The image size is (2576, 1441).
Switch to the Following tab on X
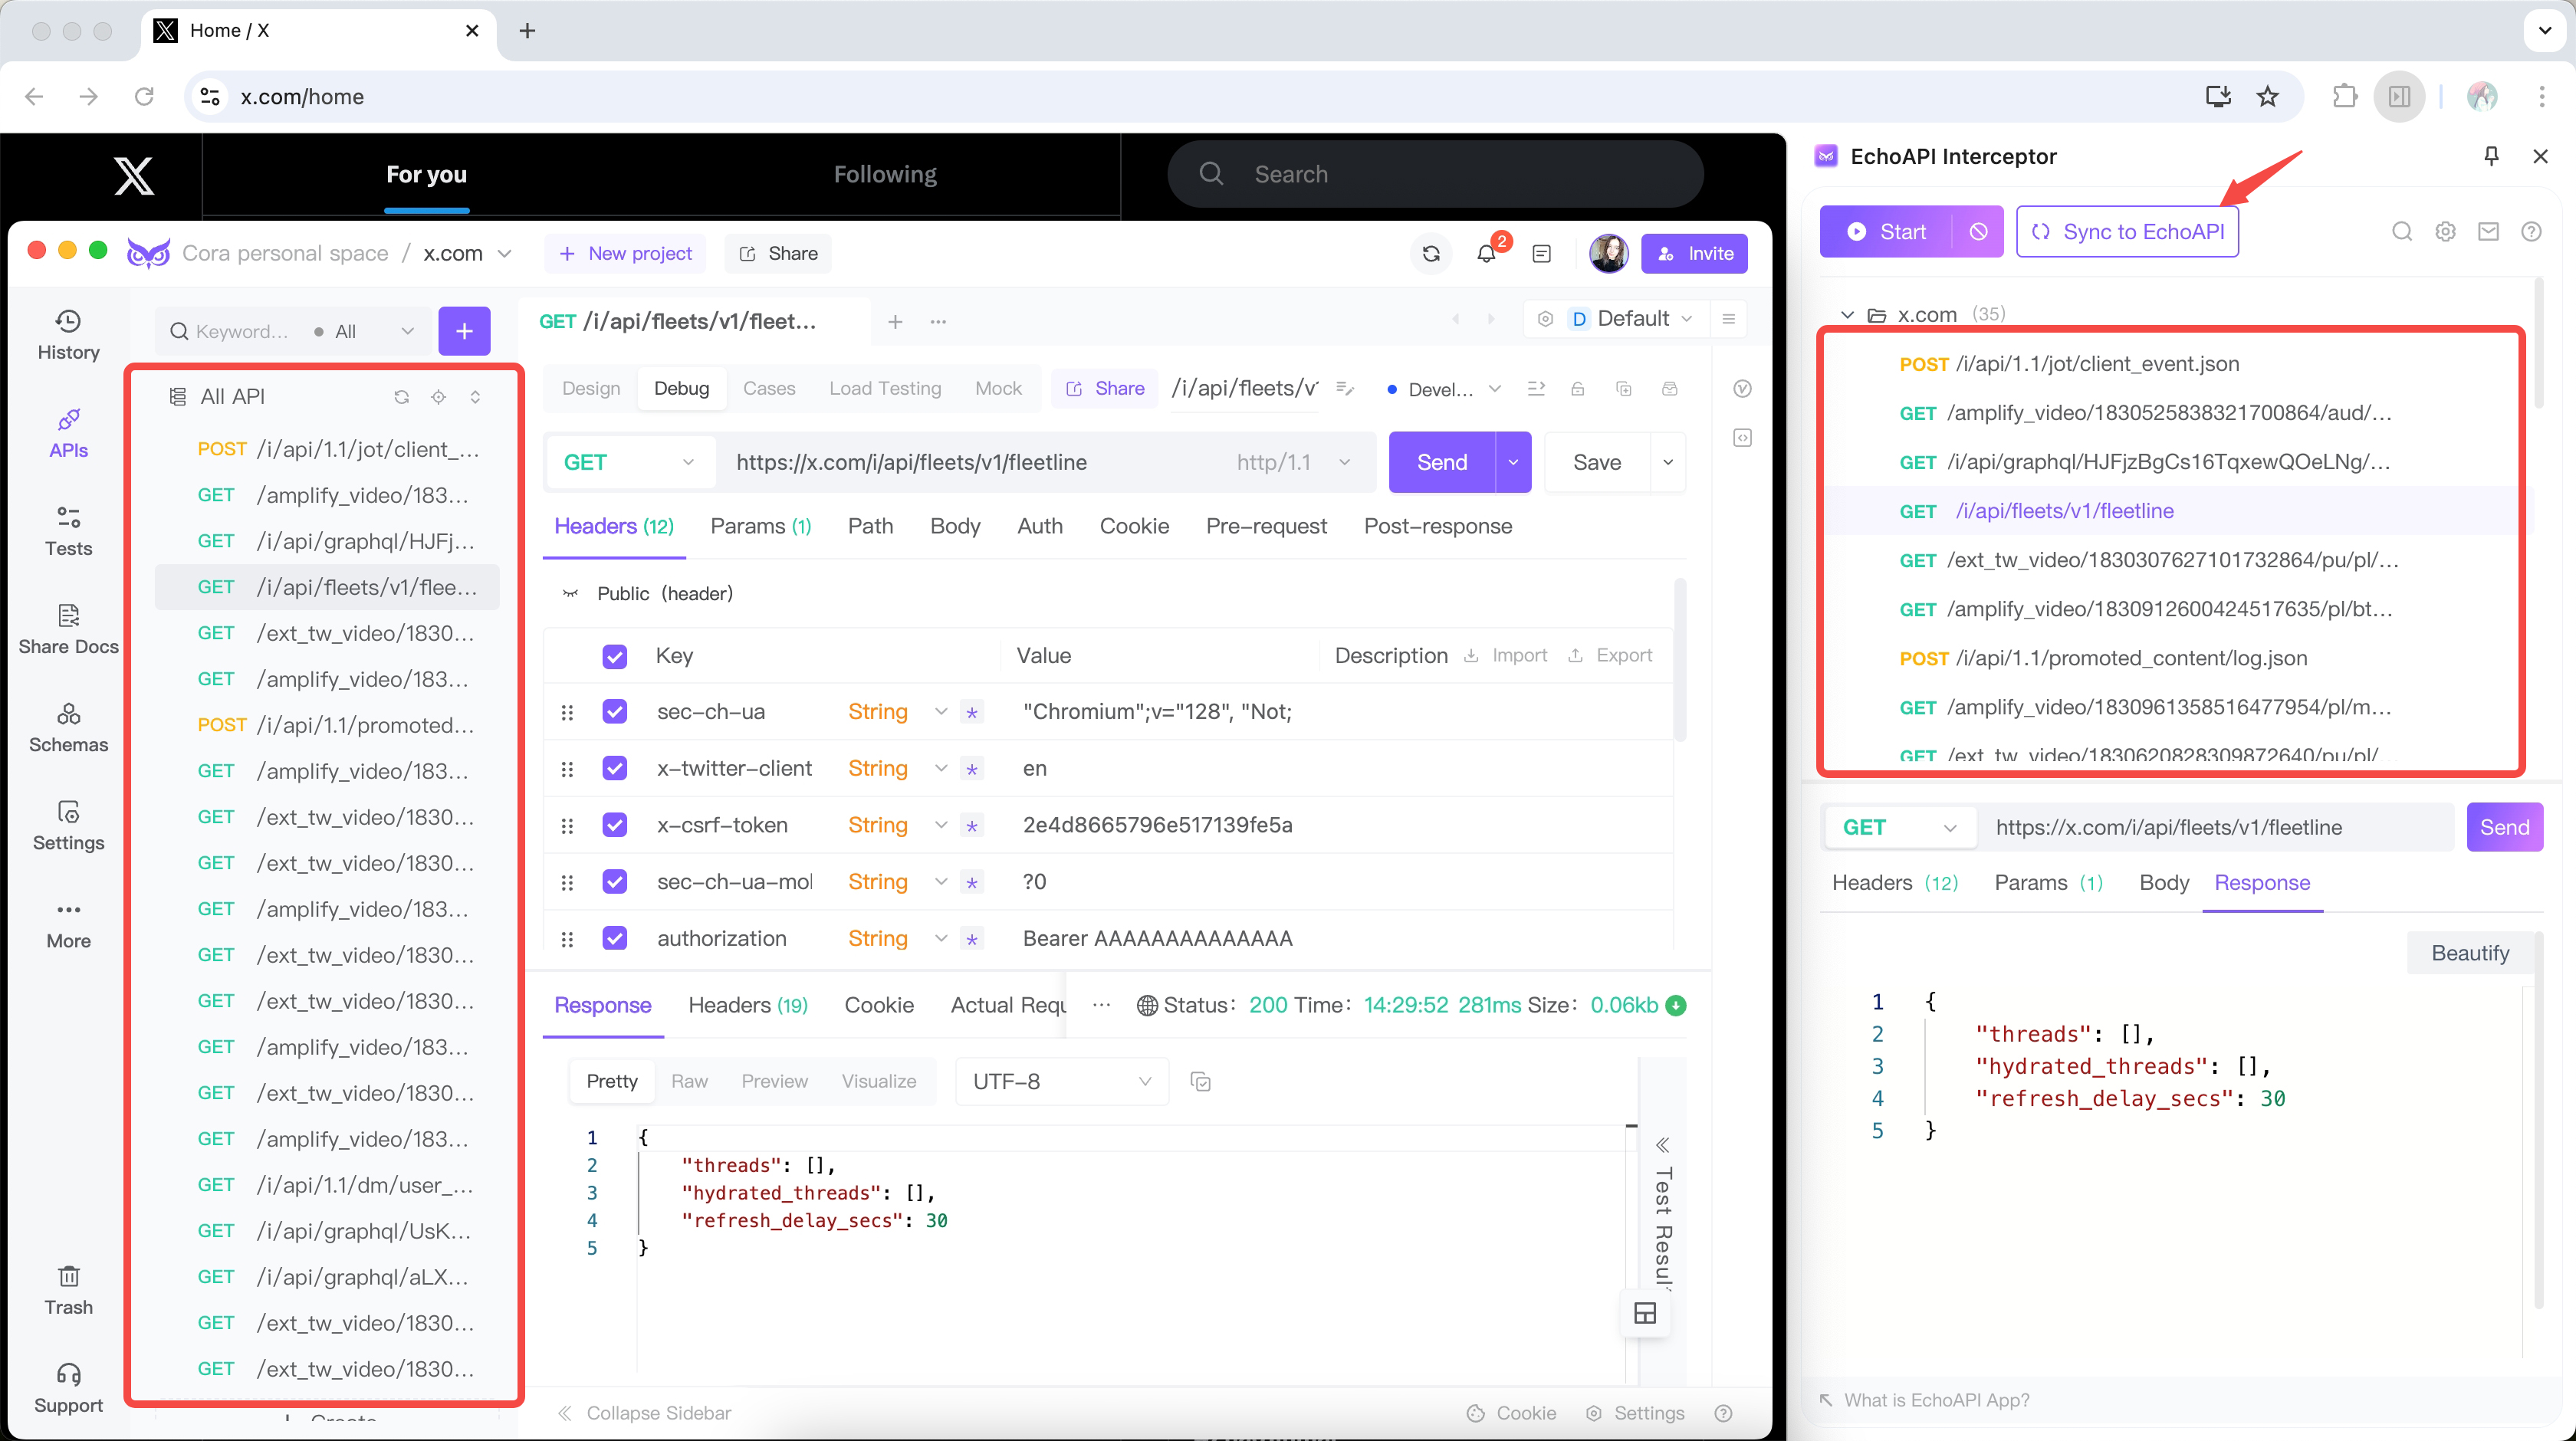click(x=885, y=175)
